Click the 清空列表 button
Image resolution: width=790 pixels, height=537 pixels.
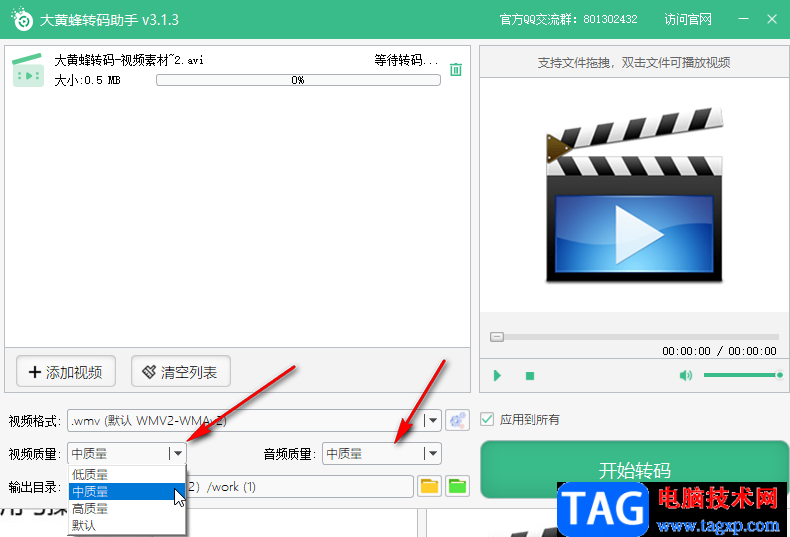pos(181,372)
